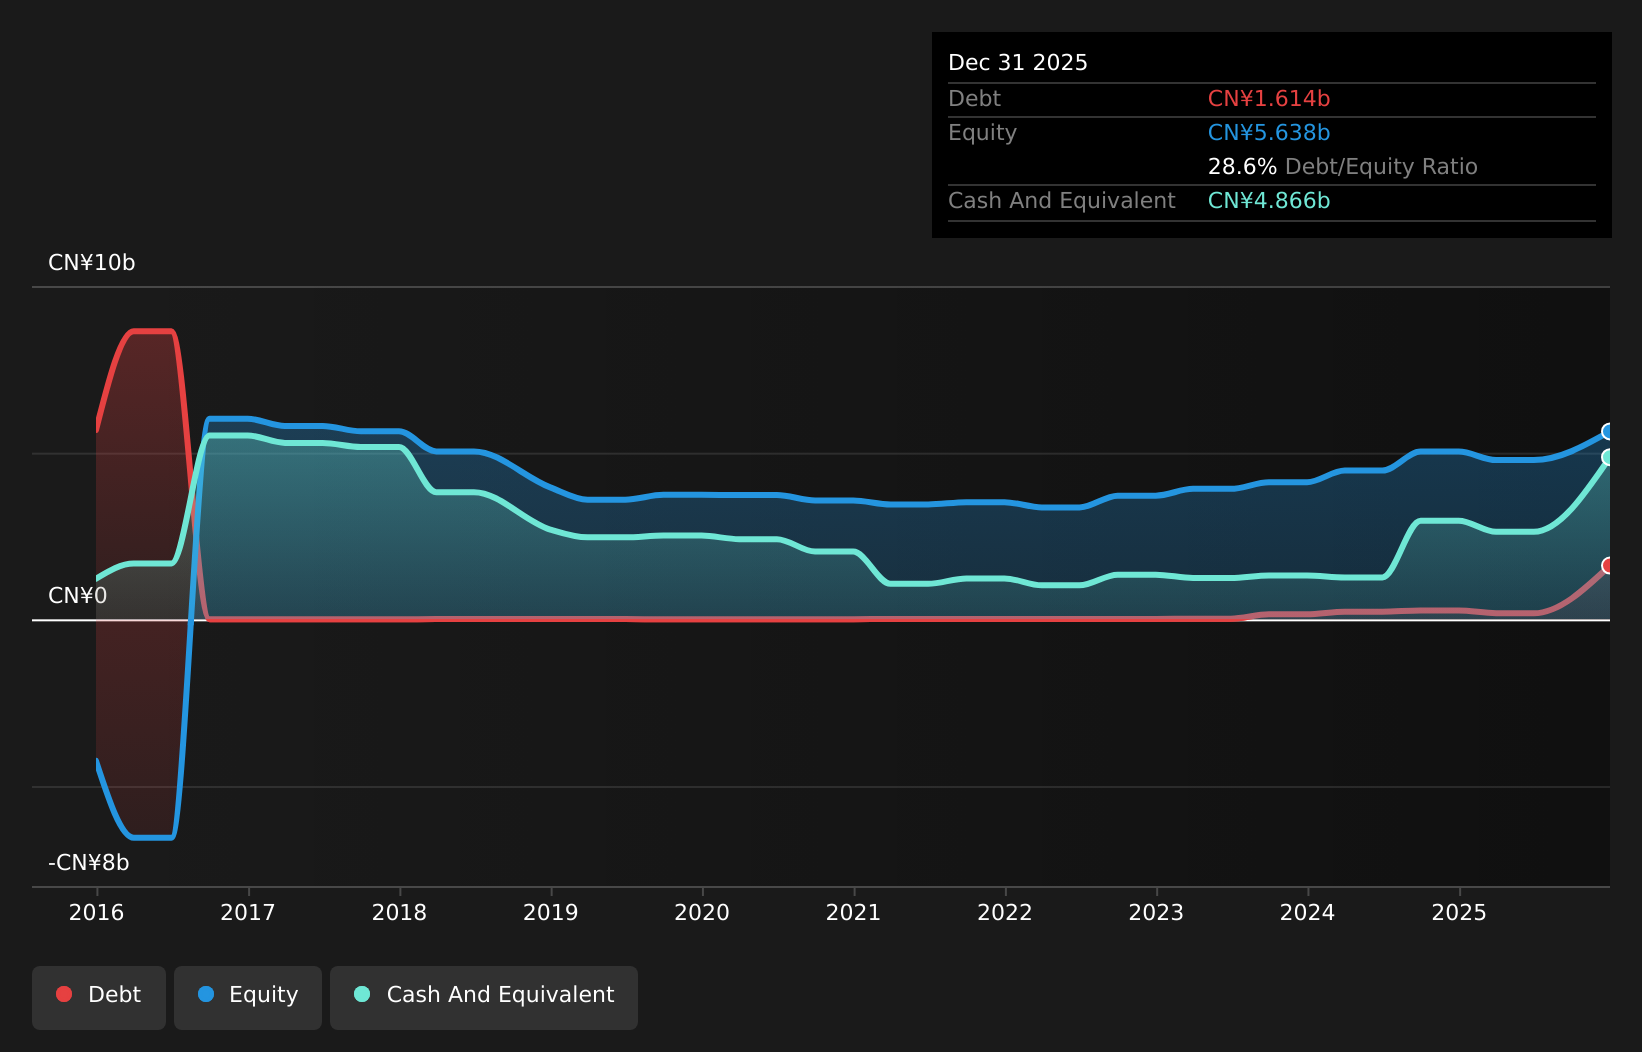Screen dimensions: 1642x1052
Task: Toggle the Equity series legend button
Action: pos(248,997)
